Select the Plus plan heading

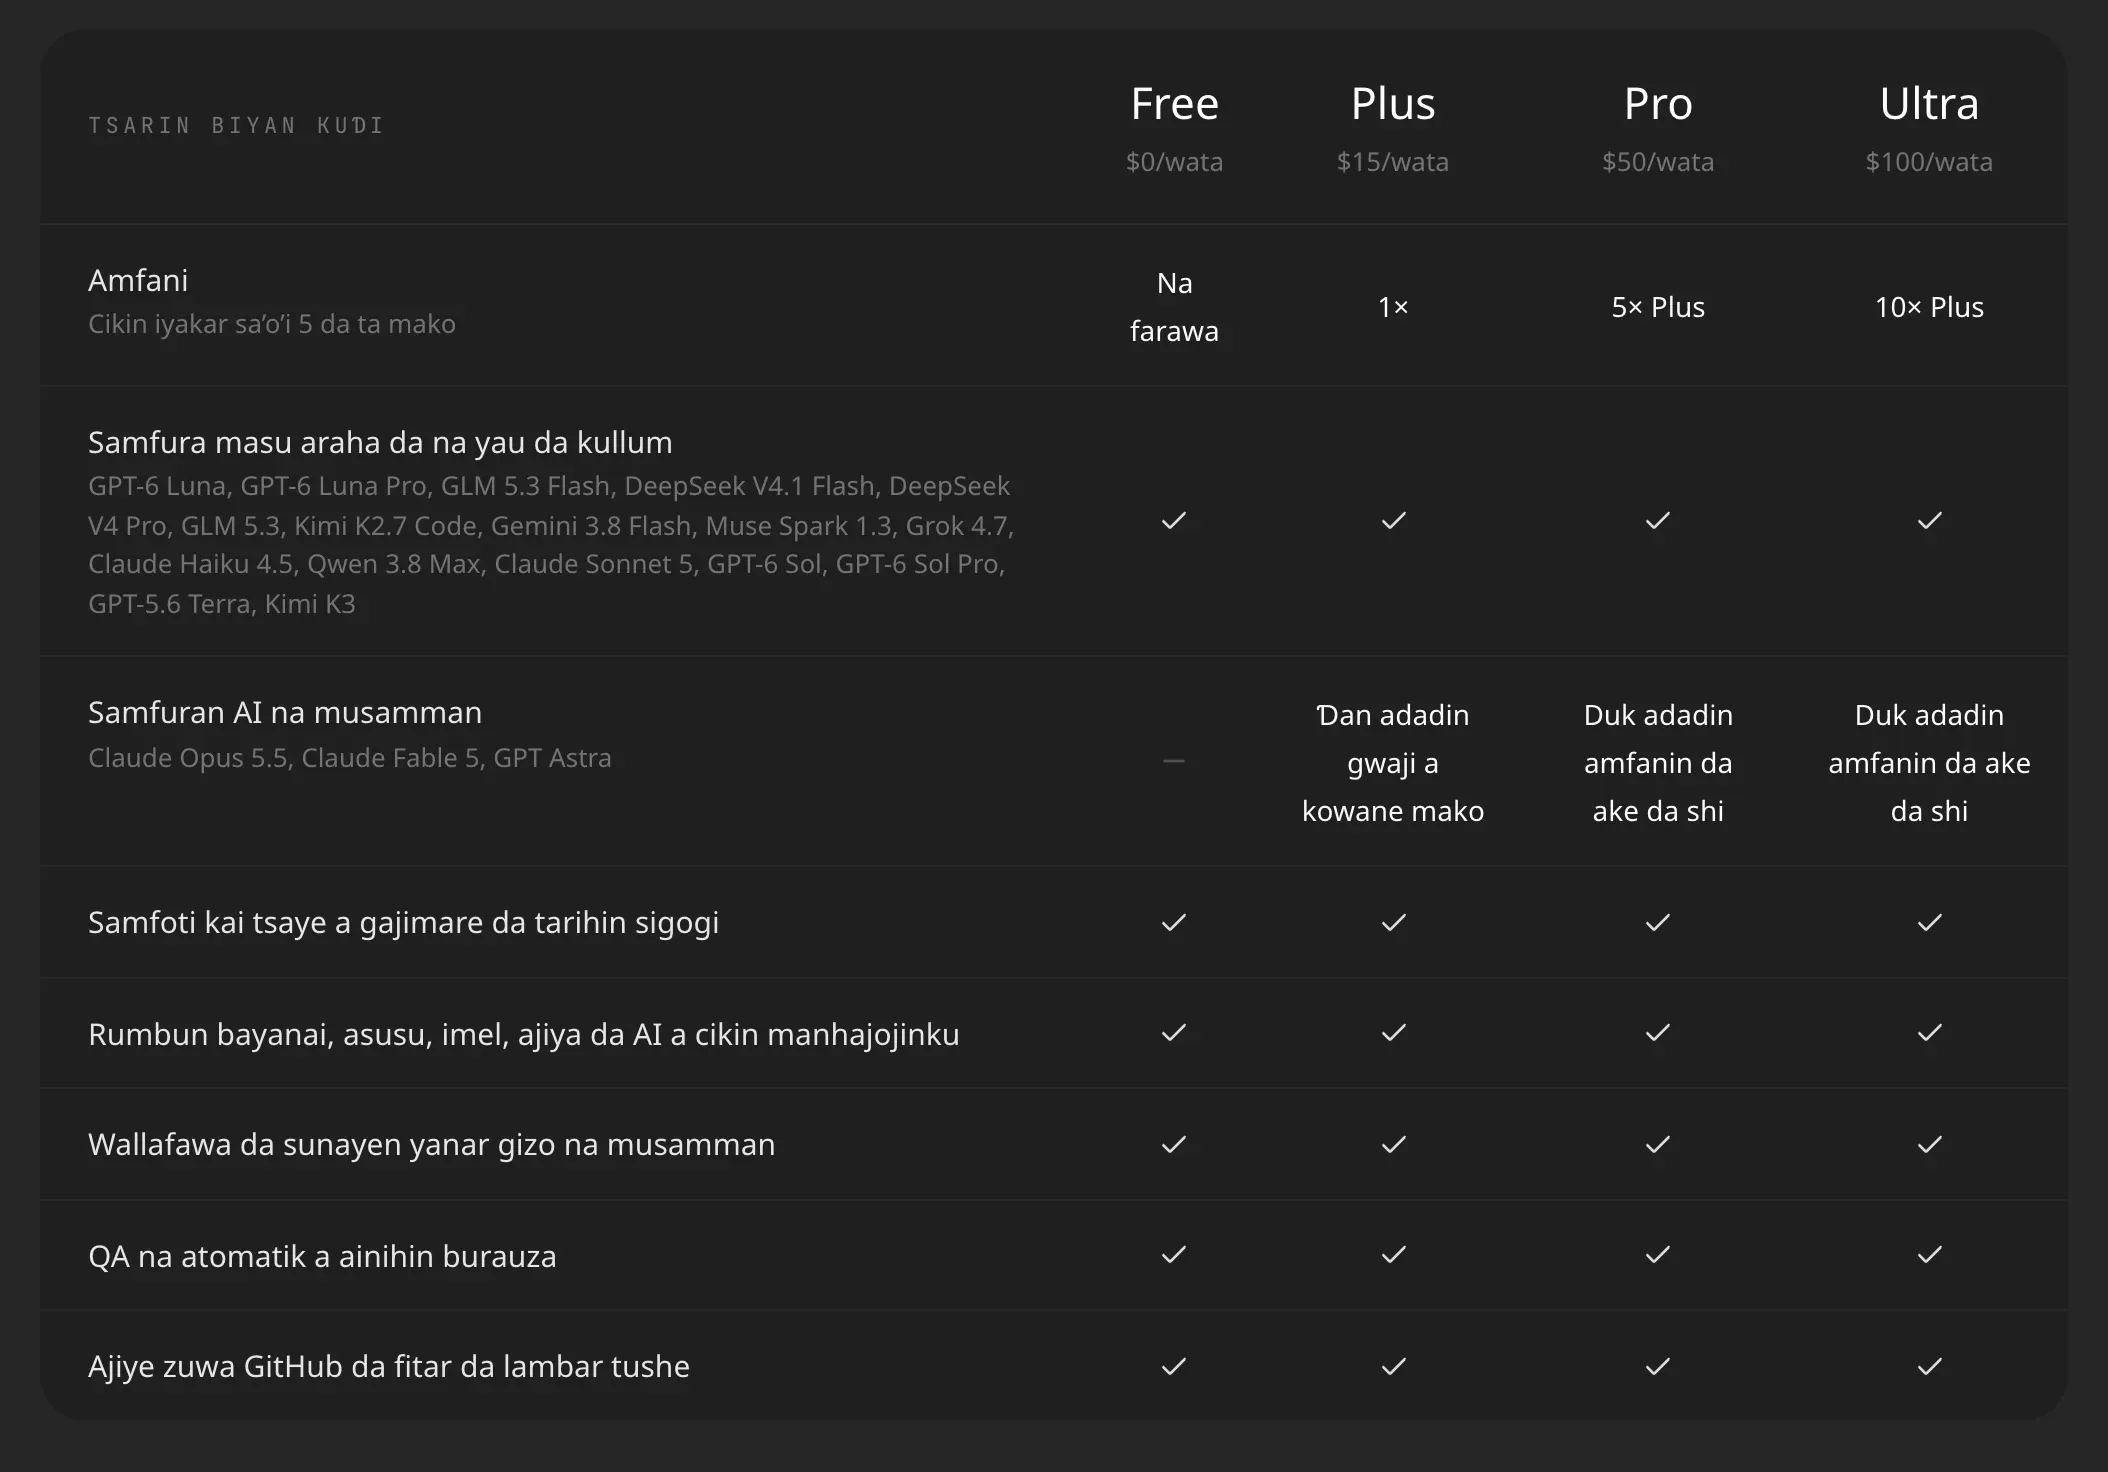click(1393, 104)
